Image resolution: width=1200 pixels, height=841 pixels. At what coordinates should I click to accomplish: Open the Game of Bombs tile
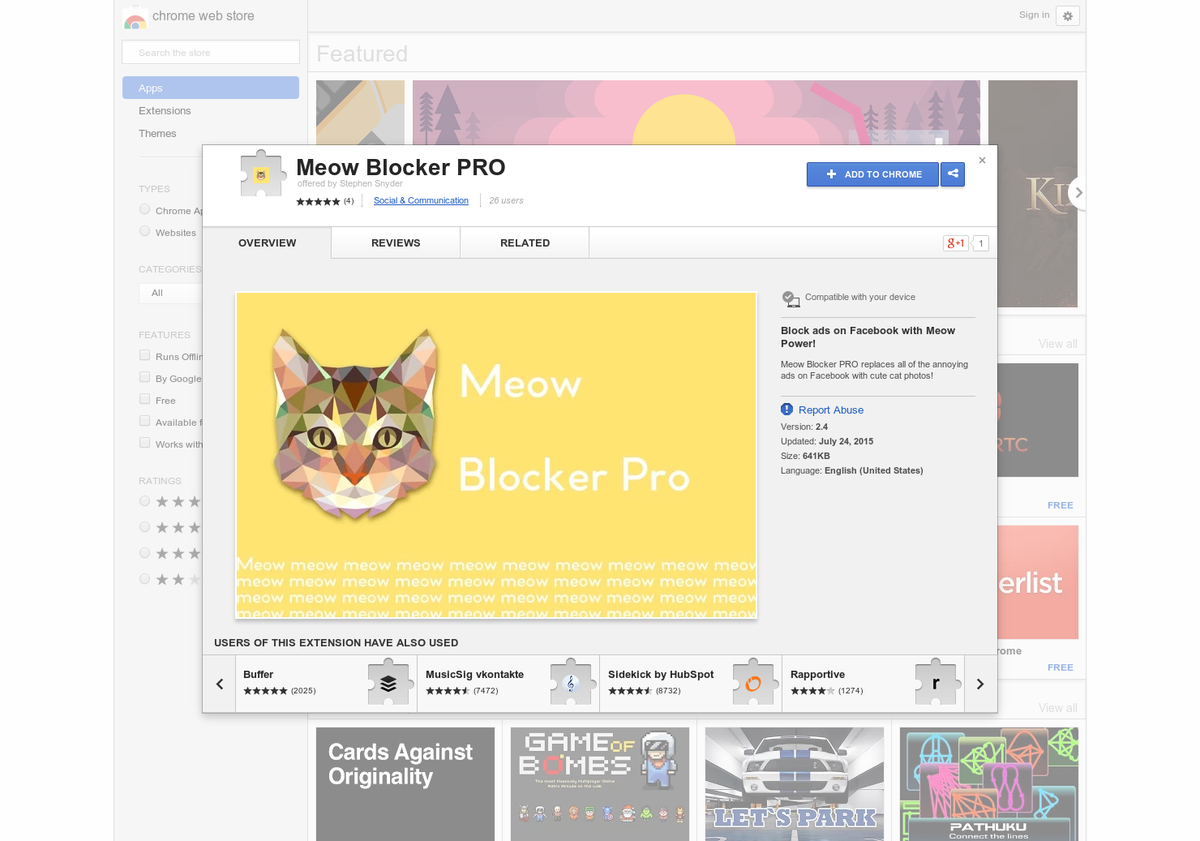(600, 784)
